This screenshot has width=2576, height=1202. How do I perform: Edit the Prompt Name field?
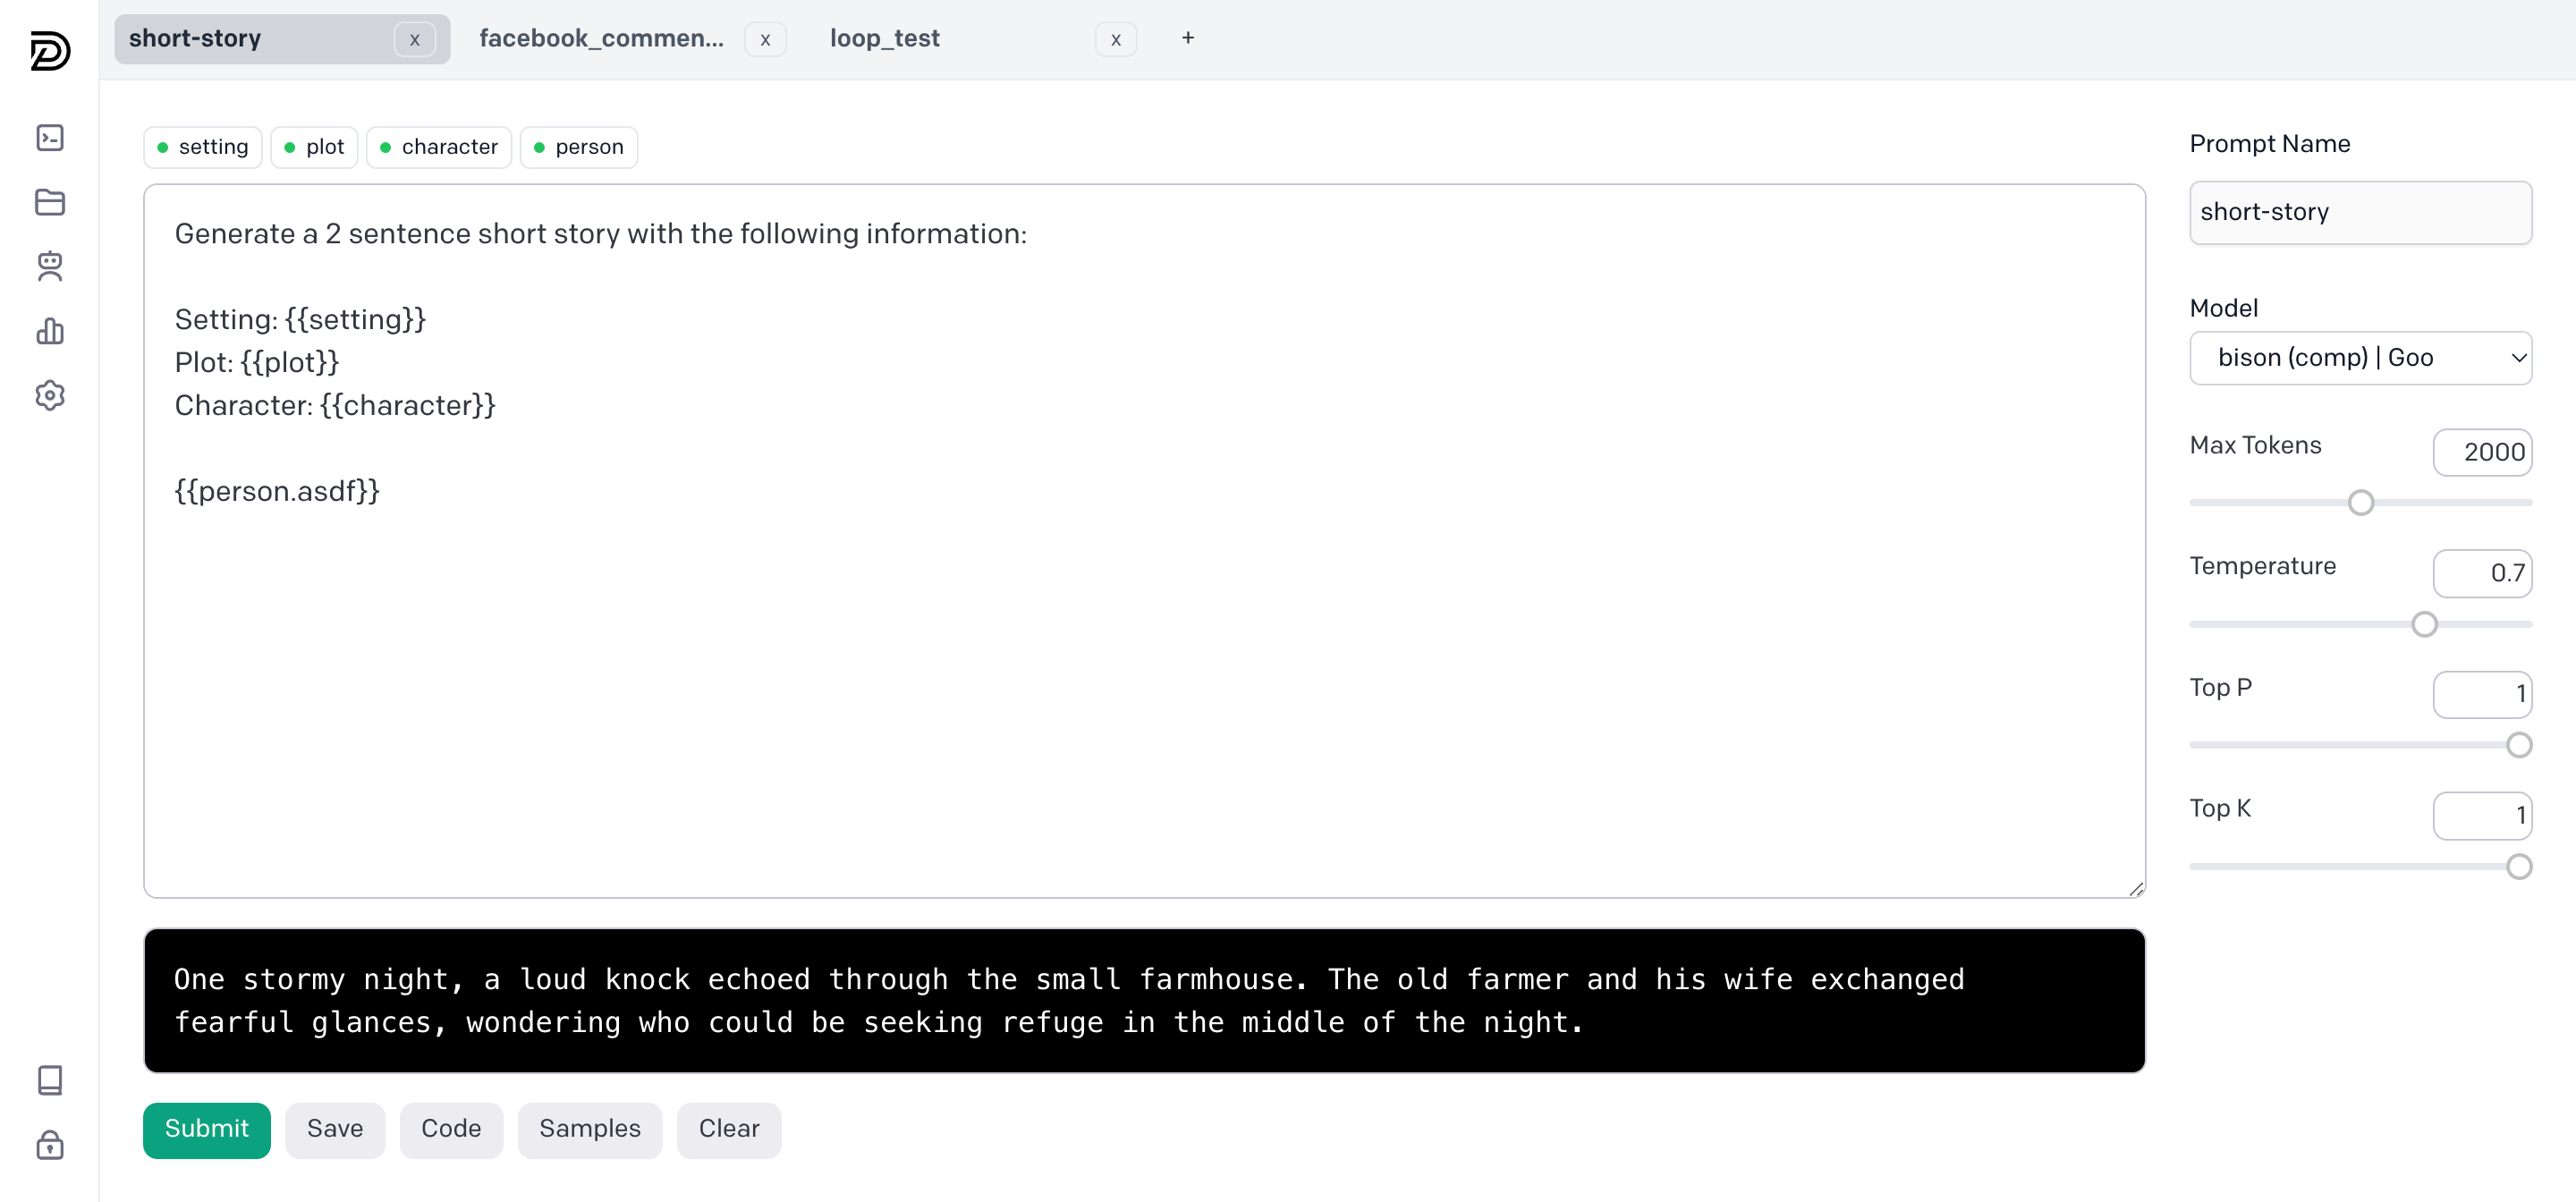(x=2361, y=212)
